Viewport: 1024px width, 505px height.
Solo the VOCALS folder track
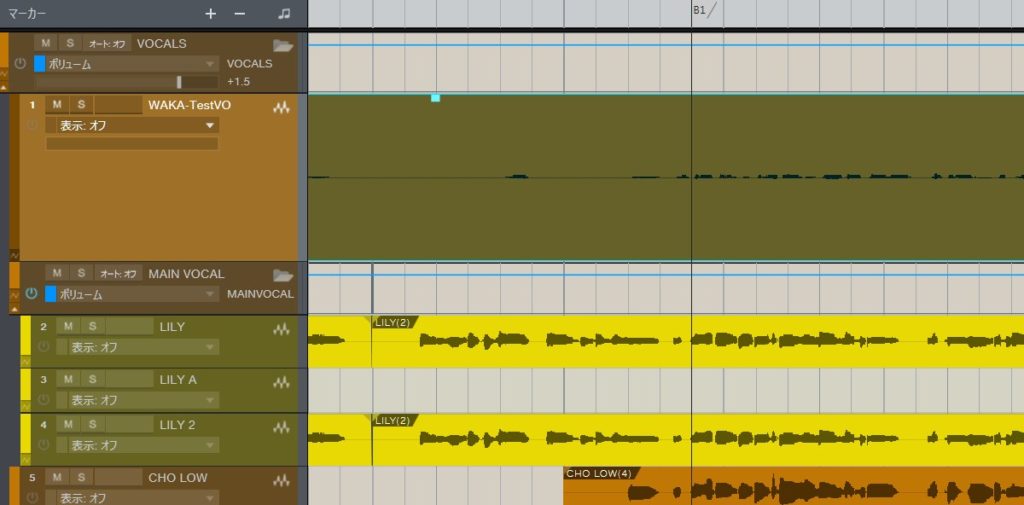pos(70,43)
